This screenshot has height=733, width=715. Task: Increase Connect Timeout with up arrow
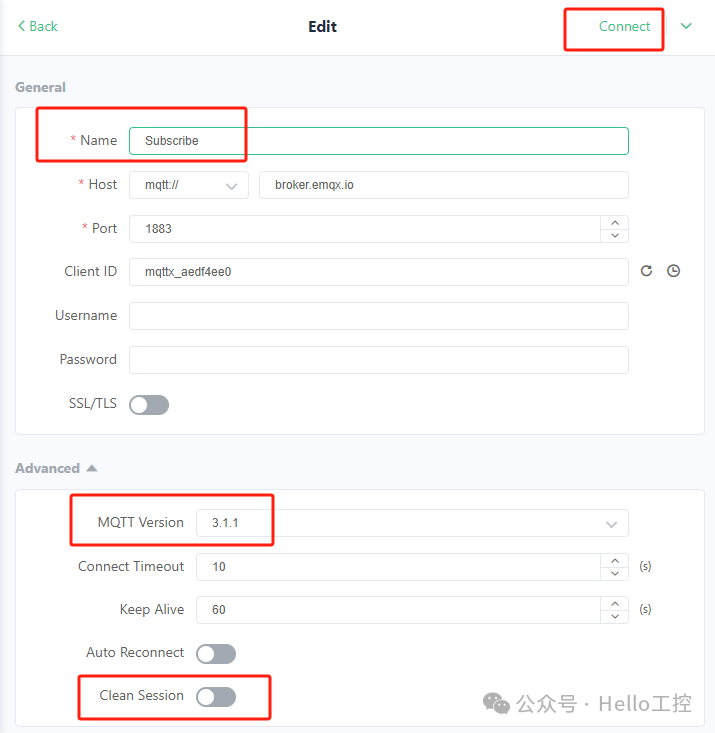(x=615, y=561)
